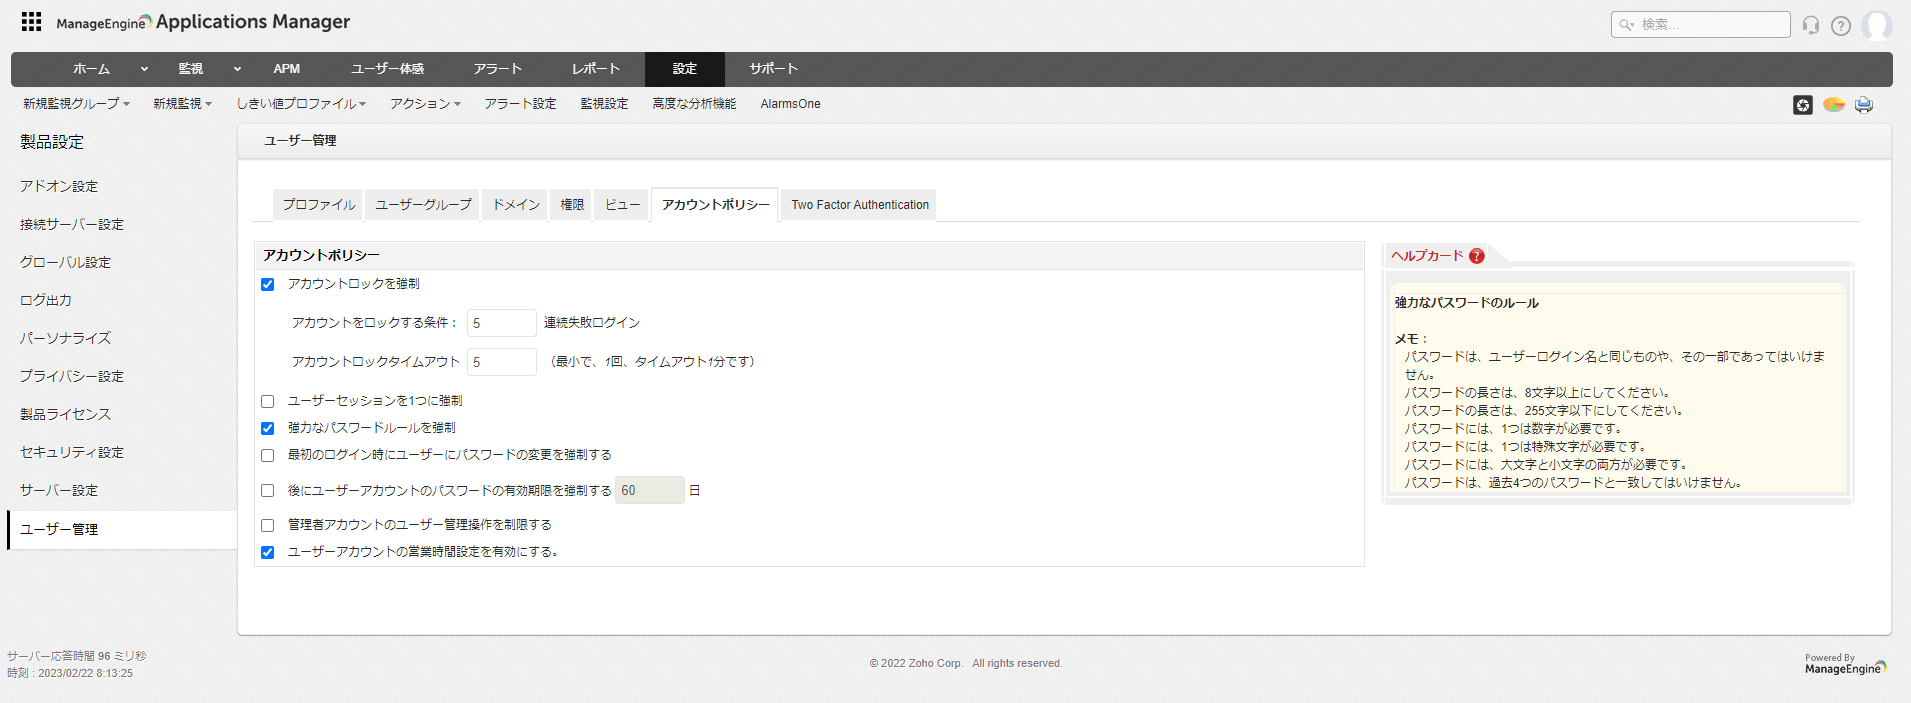Toggle 管理者アカウントのユーザー管理操作を制限する checkbox
Viewport: 1911px width, 703px height.
point(268,526)
